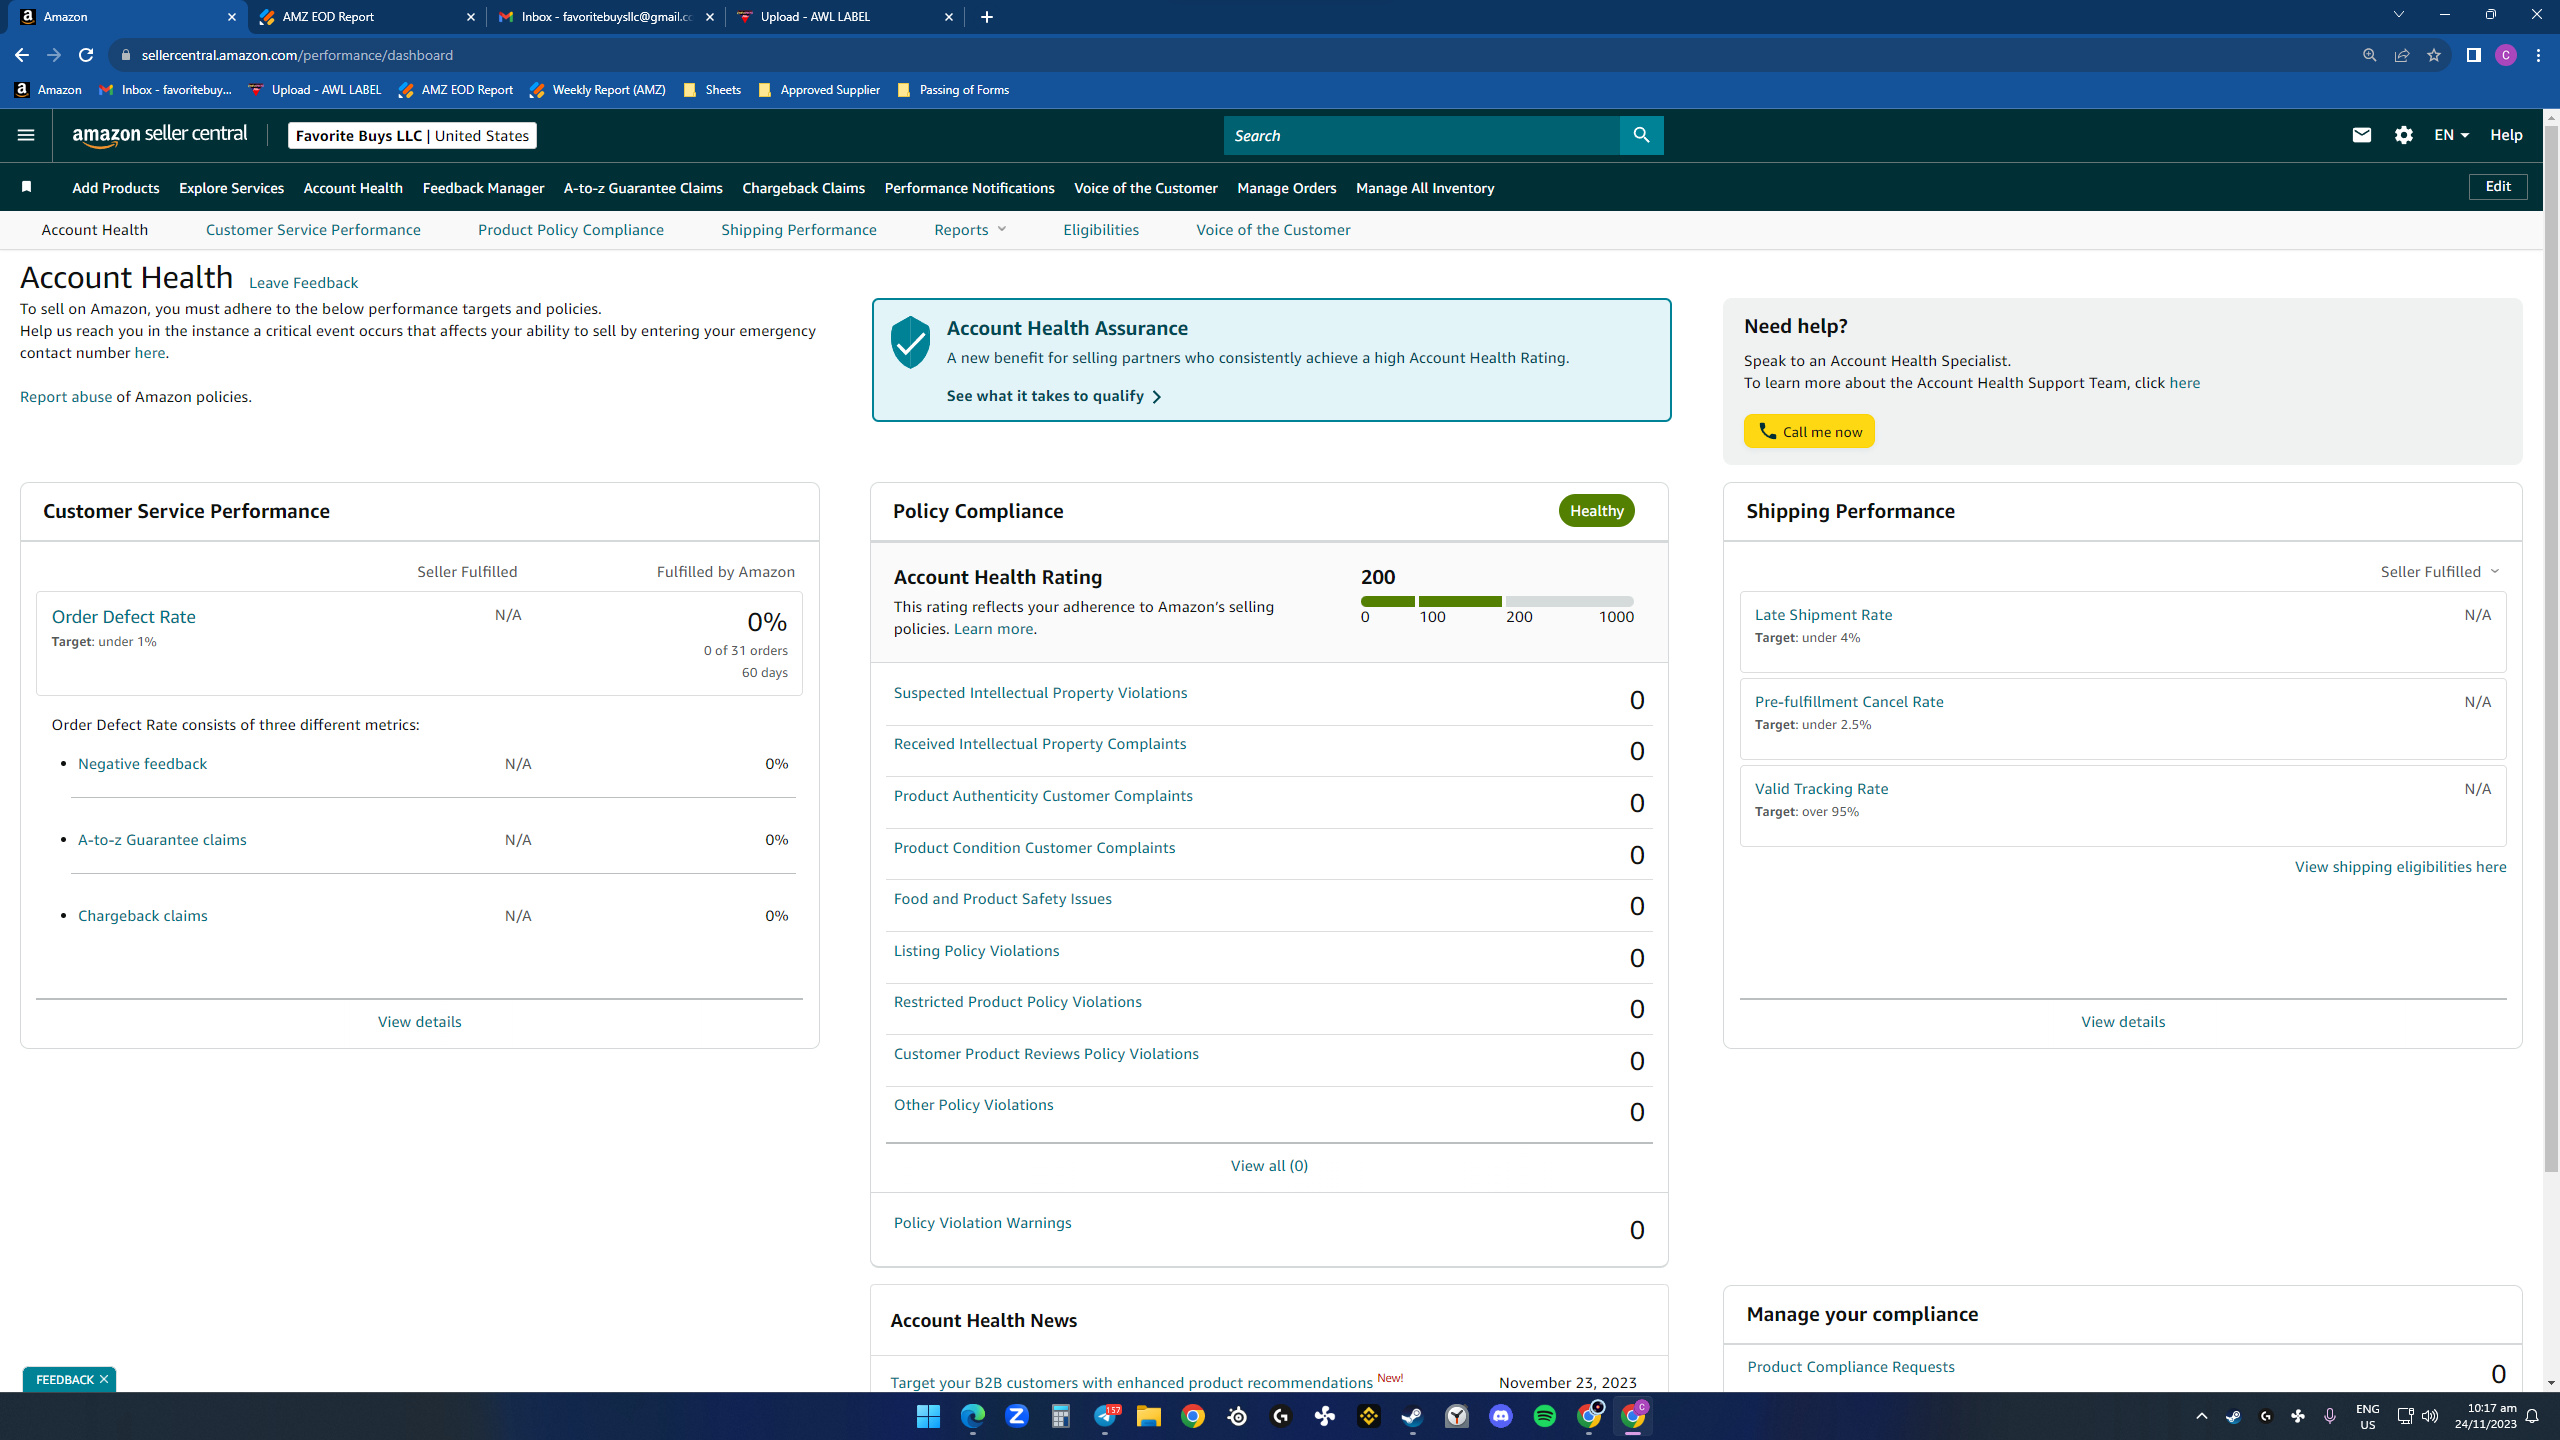Click View all (0) policy violations
Screen dimensions: 2560x1440
pos(1269,1166)
